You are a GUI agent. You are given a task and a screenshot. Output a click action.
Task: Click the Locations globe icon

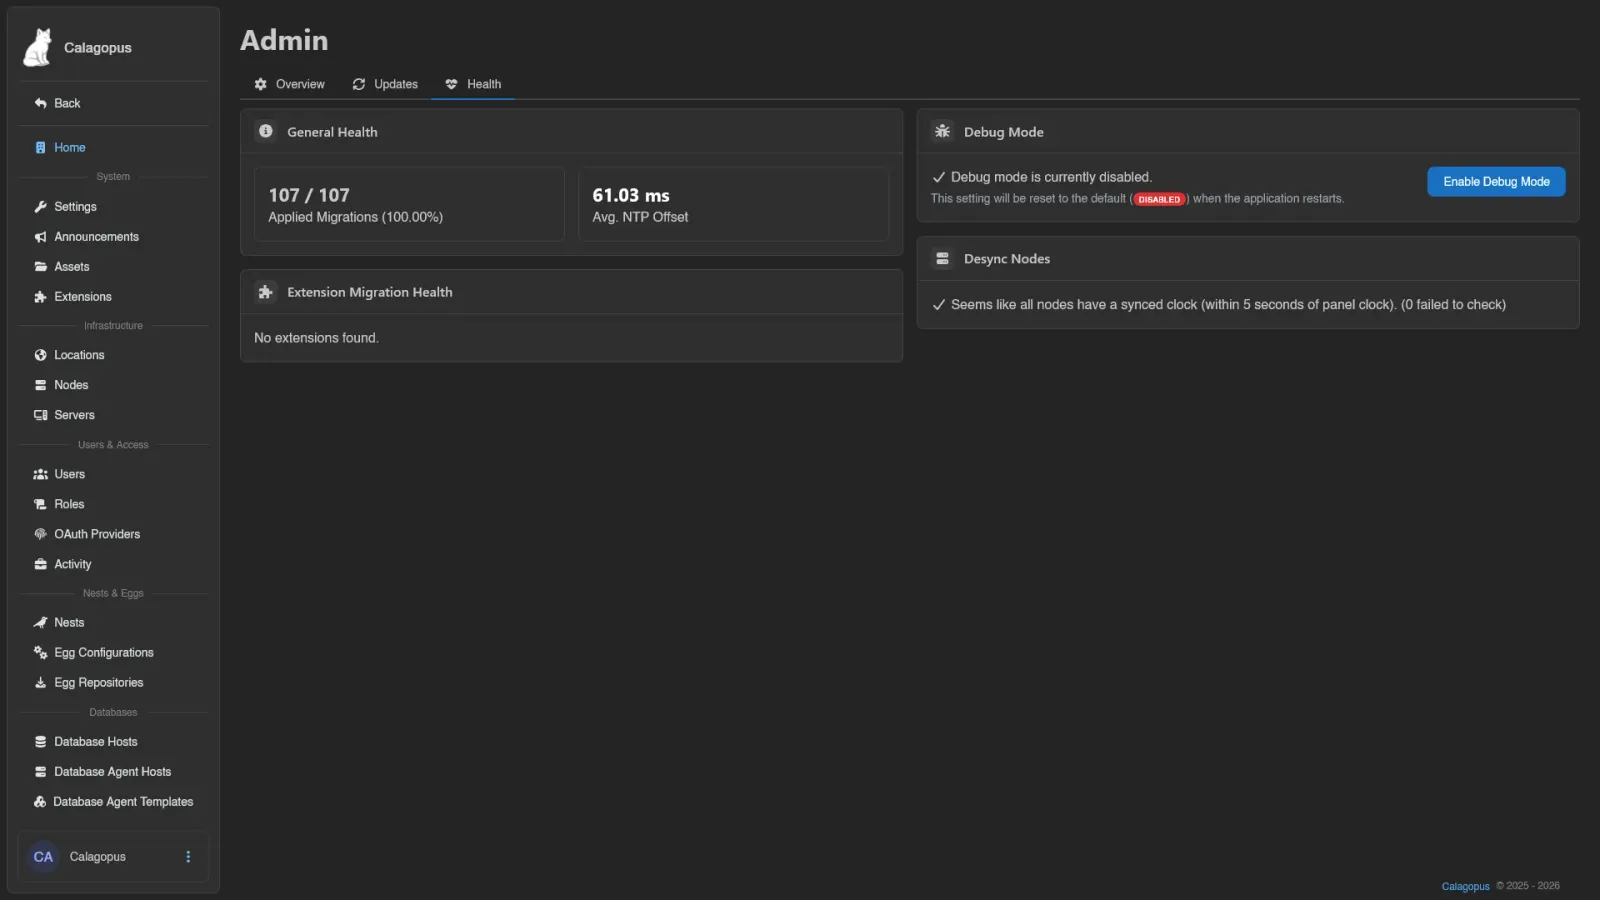tap(41, 355)
